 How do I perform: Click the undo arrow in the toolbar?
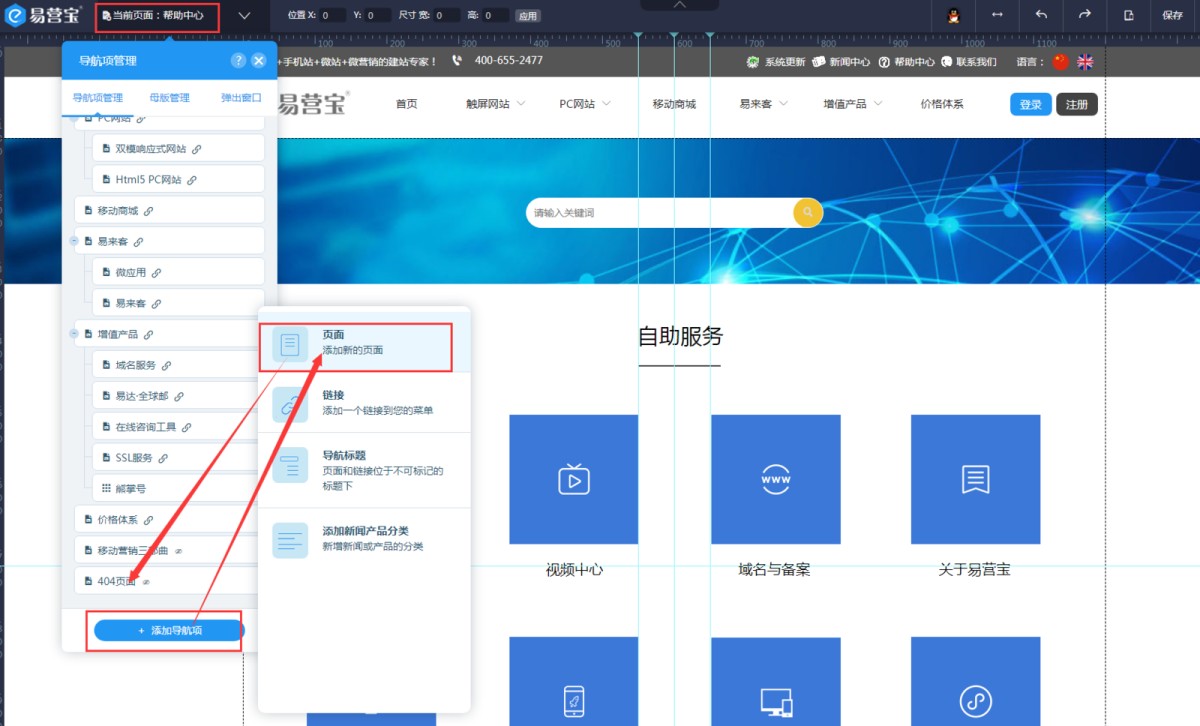[1041, 15]
